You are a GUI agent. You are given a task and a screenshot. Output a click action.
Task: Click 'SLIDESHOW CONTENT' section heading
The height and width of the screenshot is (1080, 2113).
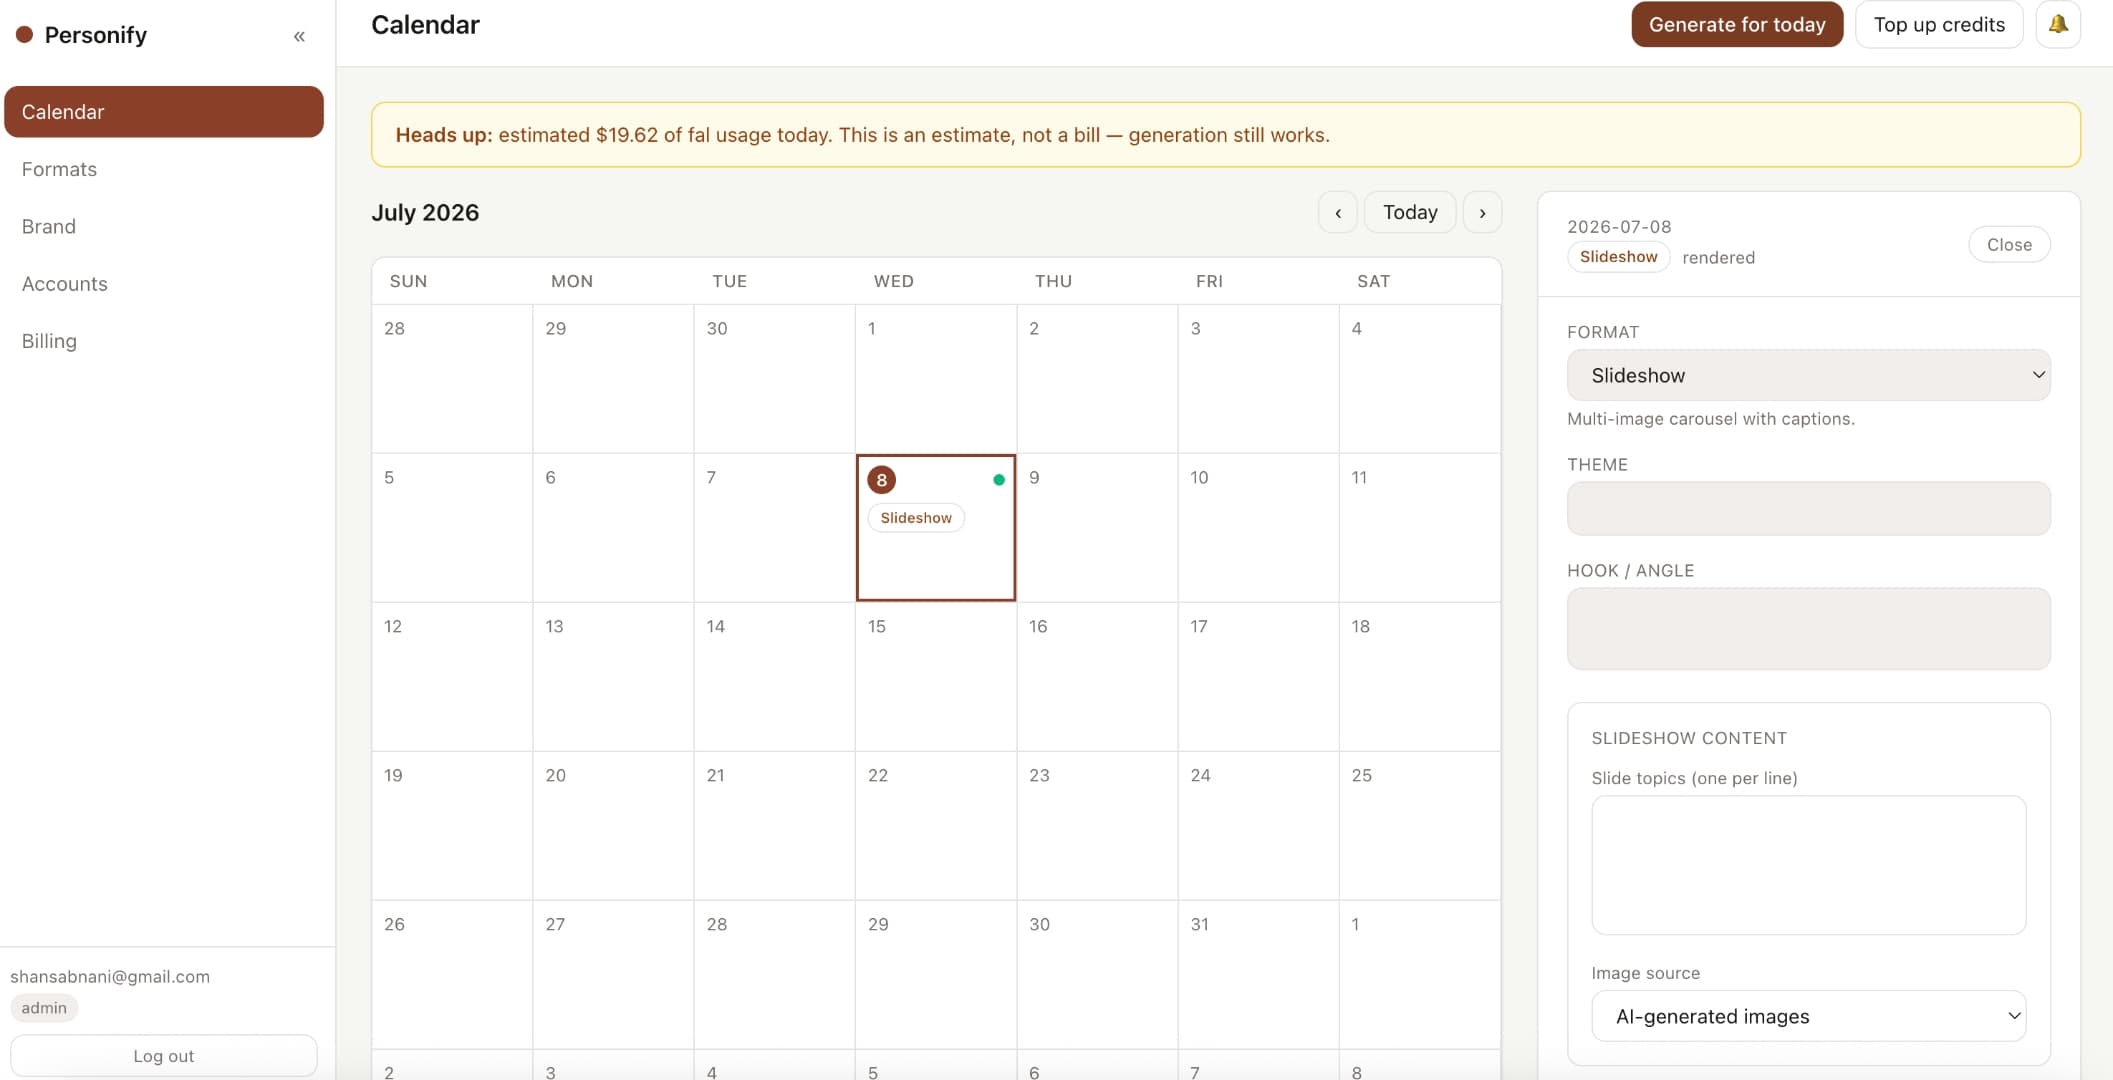click(1689, 738)
